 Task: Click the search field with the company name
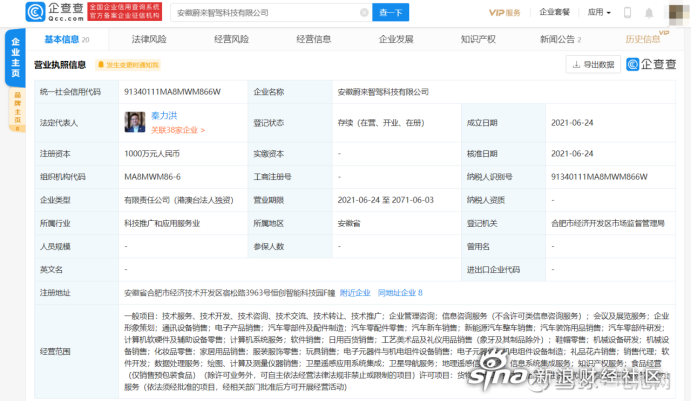tap(271, 12)
